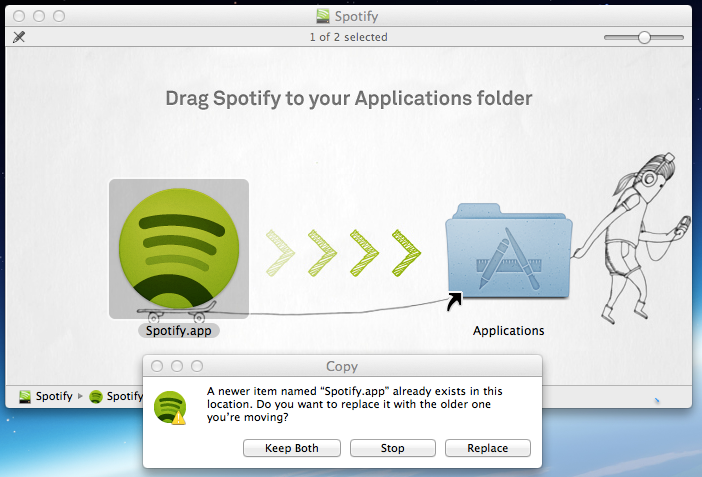Select the Spotify.app icon
This screenshot has height=477, width=702.
click(179, 249)
